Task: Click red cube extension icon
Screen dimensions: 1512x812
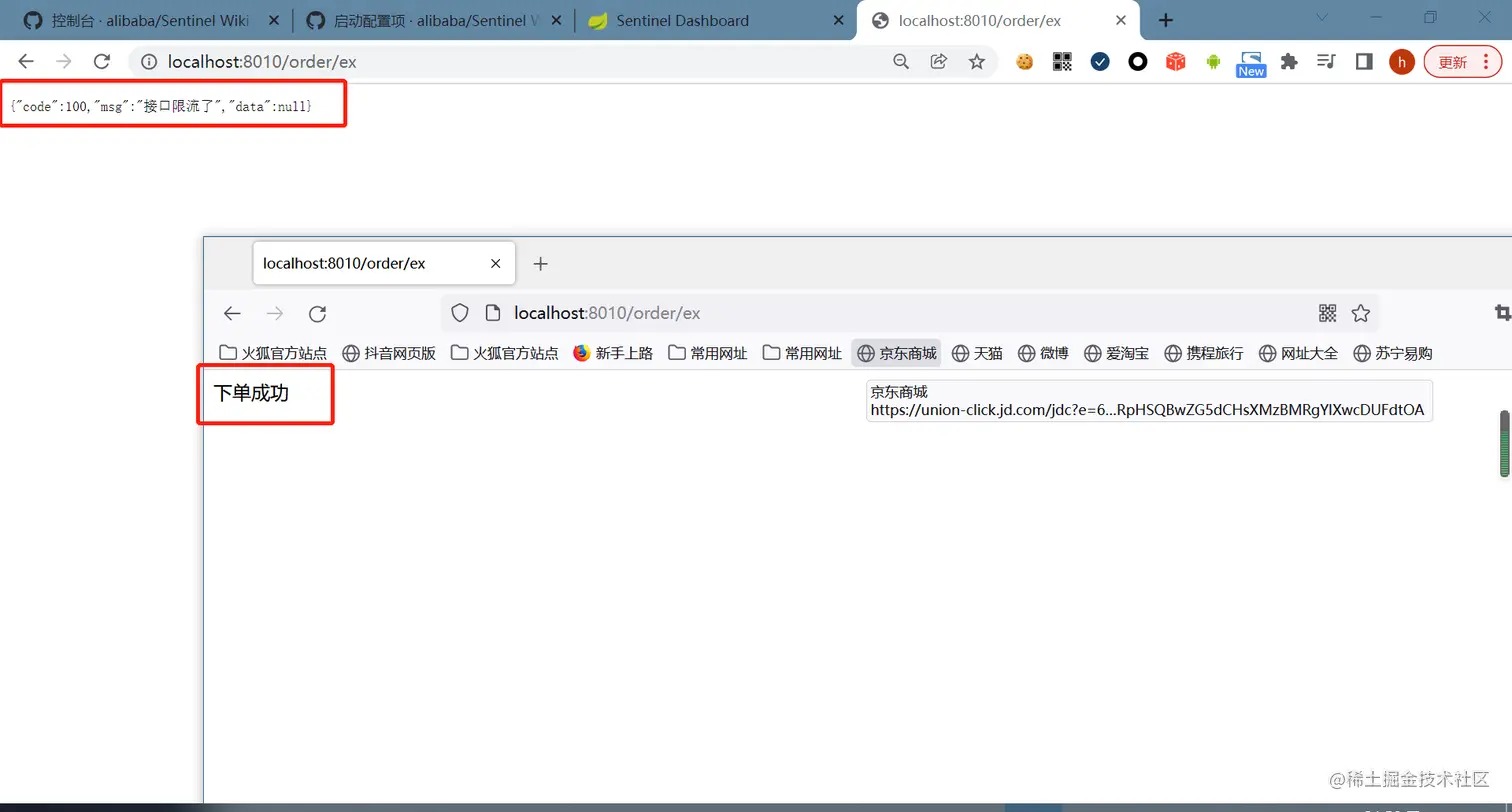Action: (x=1176, y=62)
